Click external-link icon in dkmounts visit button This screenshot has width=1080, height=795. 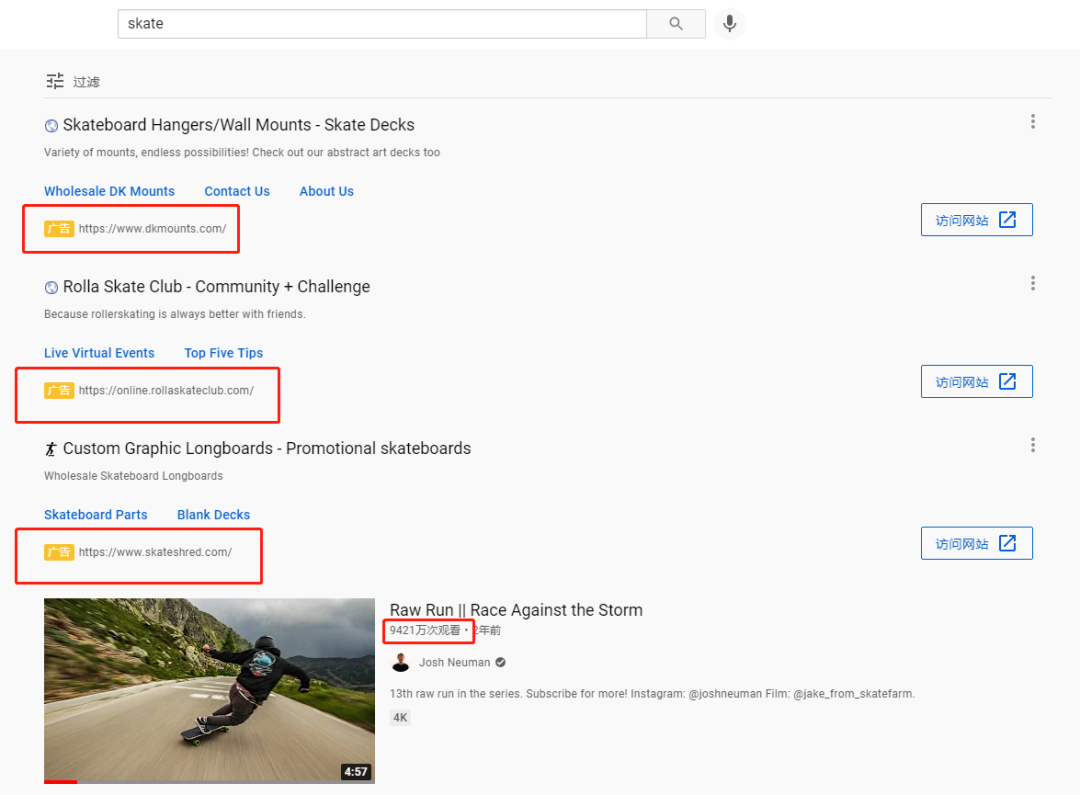[1007, 220]
